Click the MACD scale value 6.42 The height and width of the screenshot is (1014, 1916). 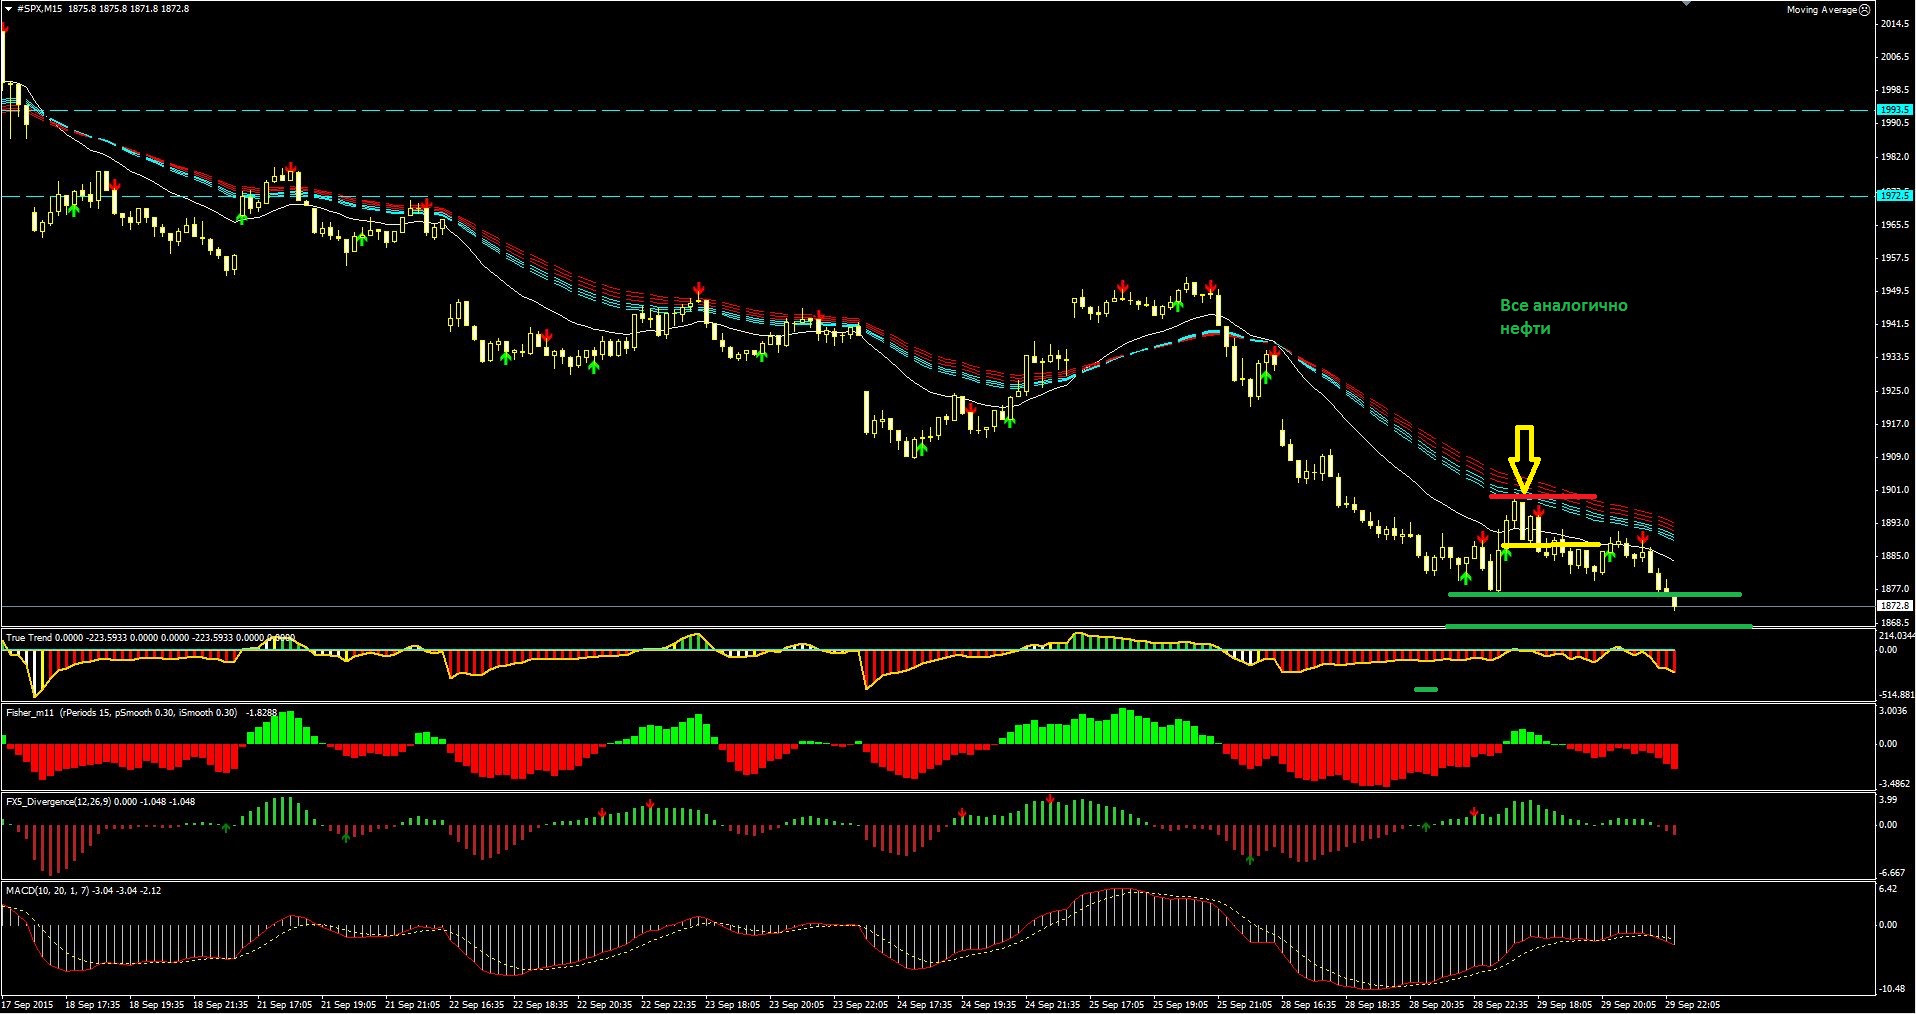coord(1889,889)
